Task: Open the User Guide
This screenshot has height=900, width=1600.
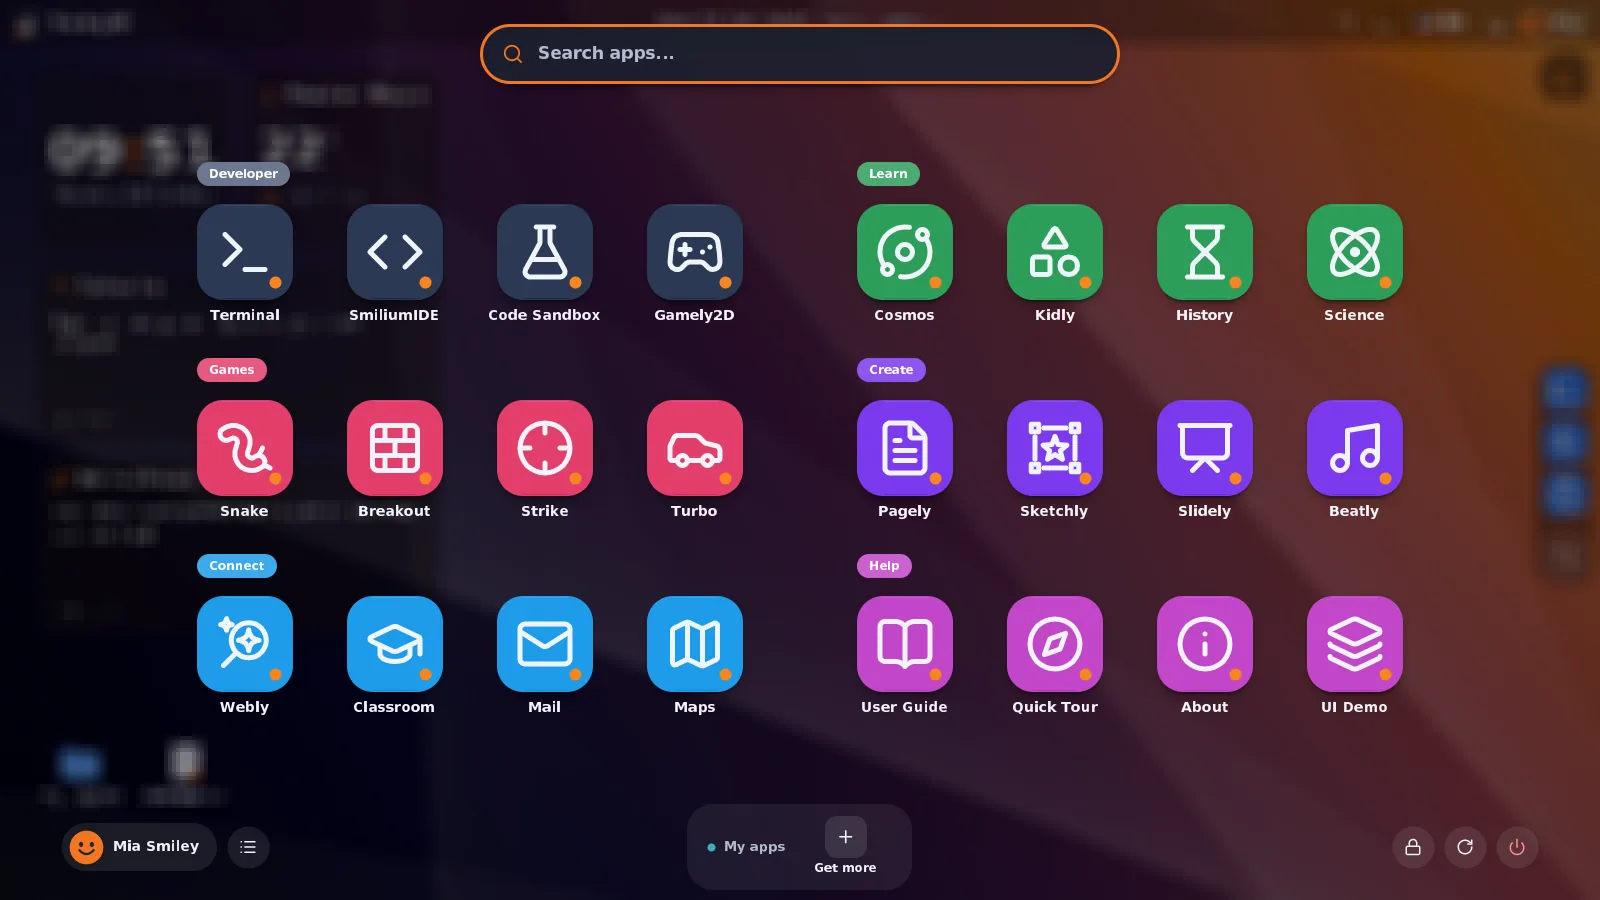Action: point(905,644)
